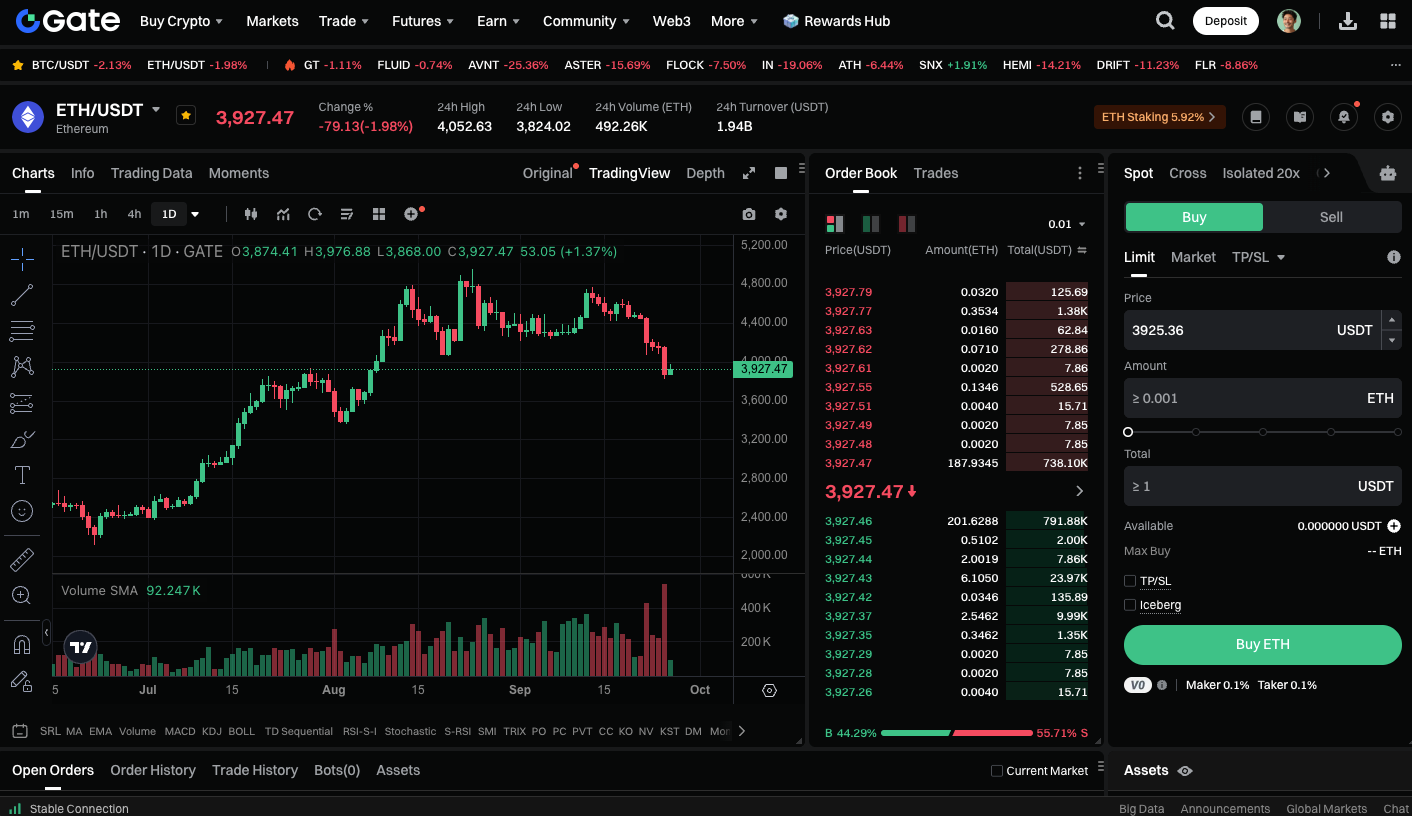Viewport: 1412px width, 816px height.
Task: Expand the chart to fullscreen
Action: click(749, 173)
